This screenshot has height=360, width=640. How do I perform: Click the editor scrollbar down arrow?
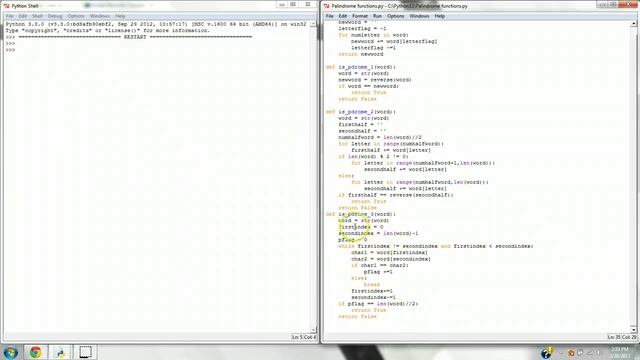click(633, 330)
